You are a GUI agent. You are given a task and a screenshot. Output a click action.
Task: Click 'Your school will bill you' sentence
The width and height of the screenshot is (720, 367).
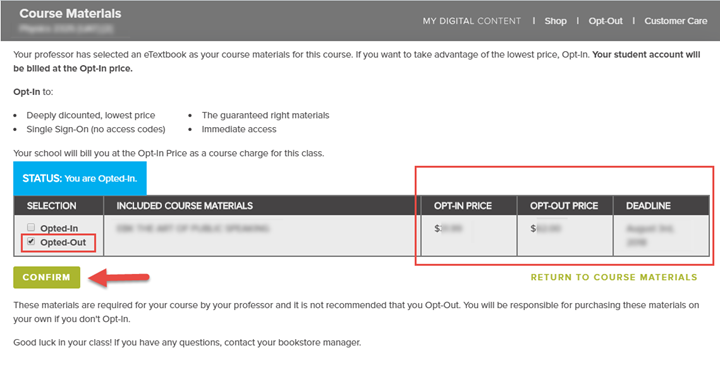pyautogui.click(x=169, y=153)
